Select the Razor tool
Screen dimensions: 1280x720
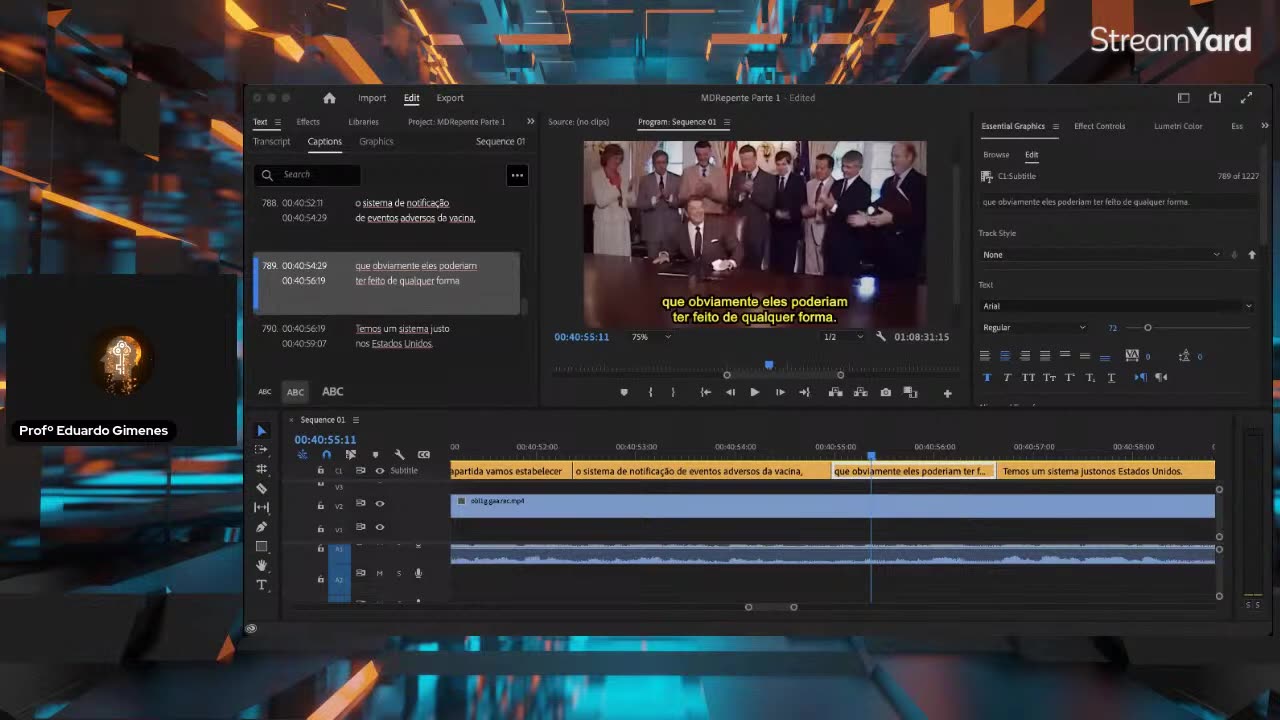point(261,488)
